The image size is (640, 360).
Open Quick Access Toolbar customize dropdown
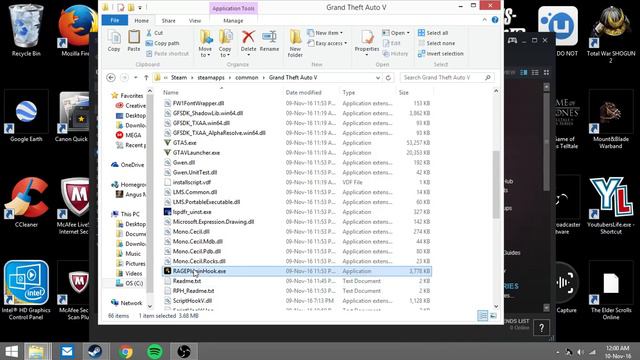point(140,7)
